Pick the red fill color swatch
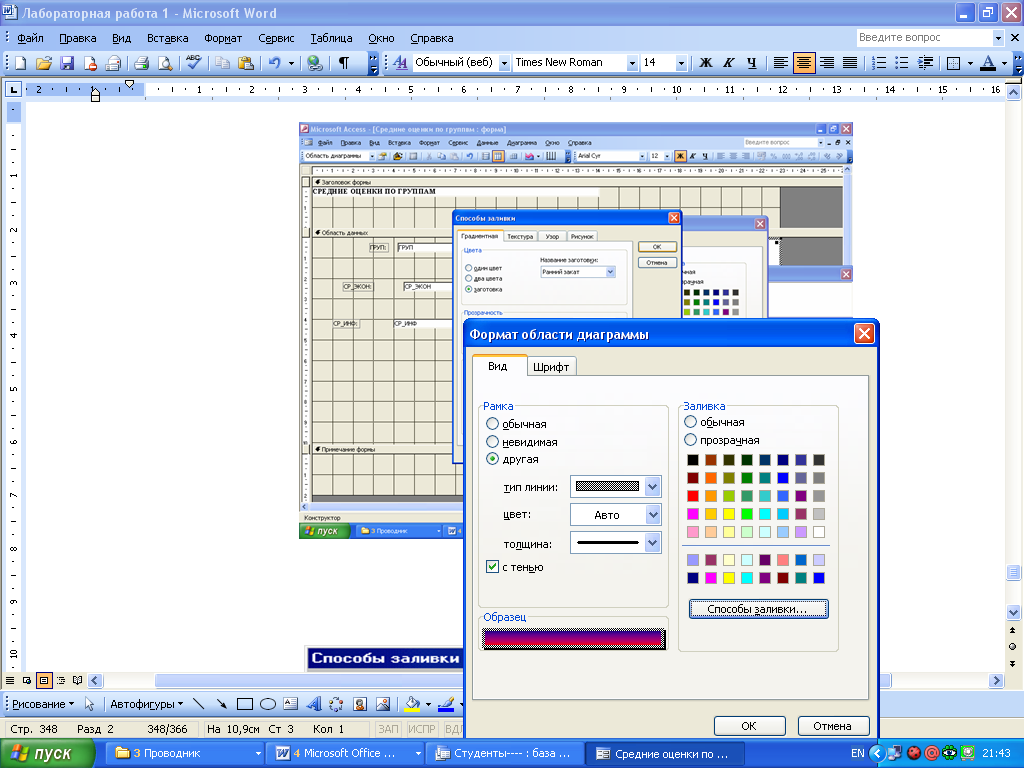This screenshot has height=768, width=1024. point(693,496)
